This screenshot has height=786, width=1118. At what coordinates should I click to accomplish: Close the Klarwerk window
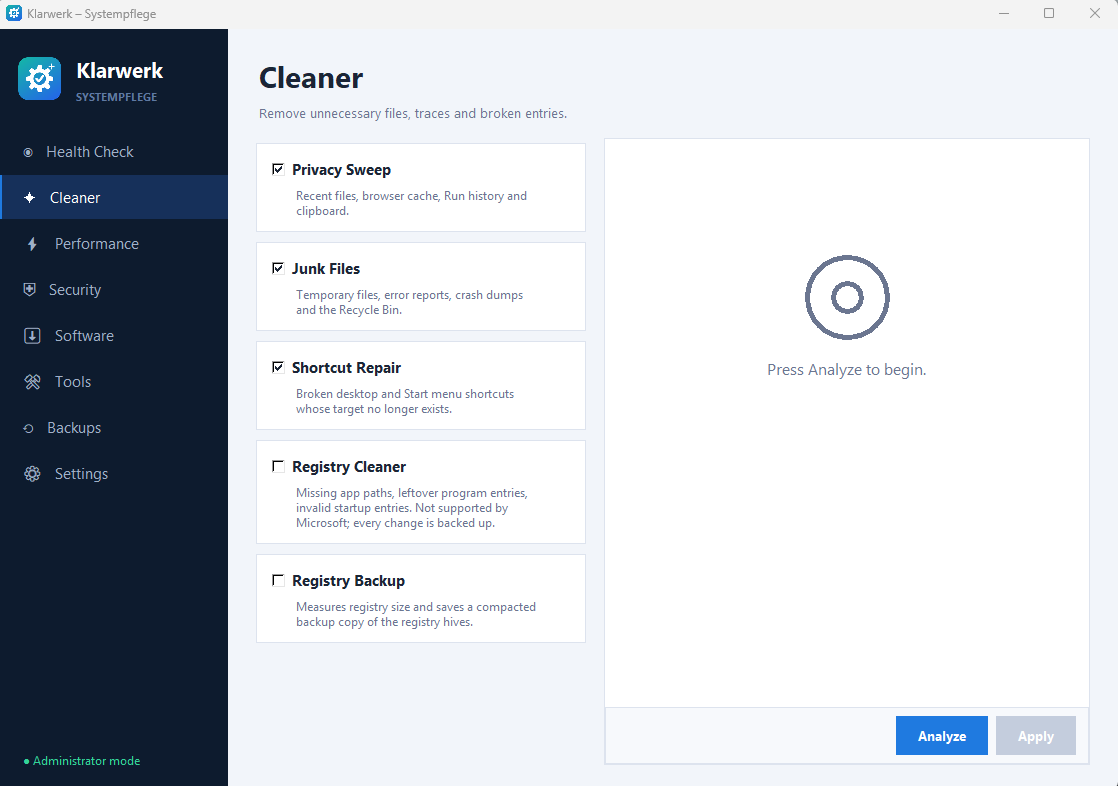pos(1094,14)
